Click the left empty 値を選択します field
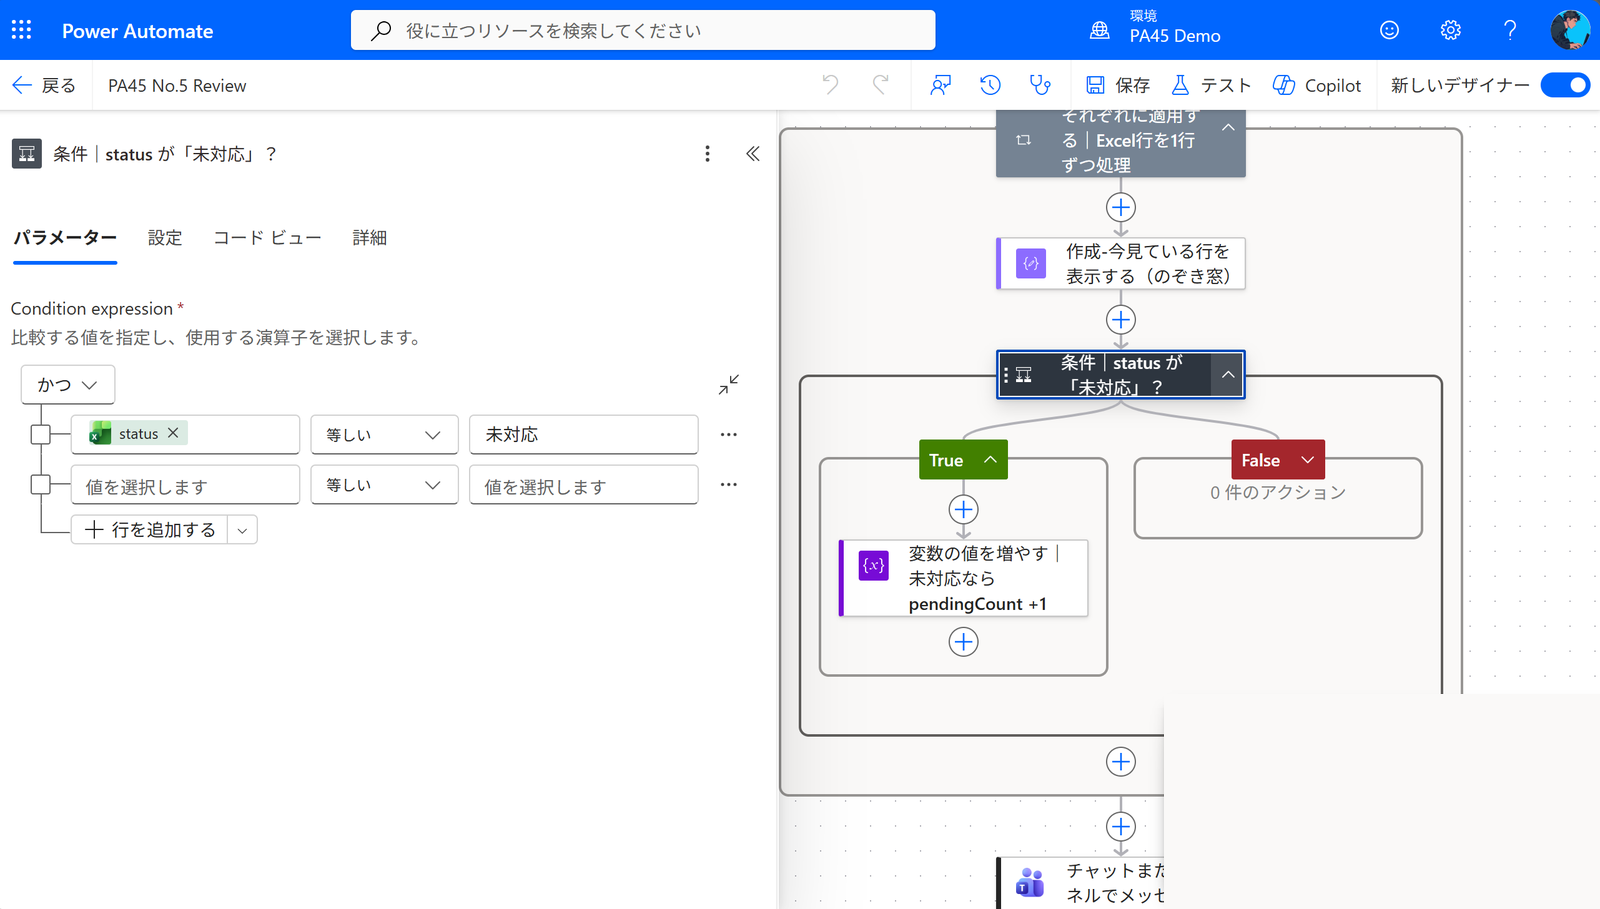This screenshot has height=909, width=1600. 185,484
